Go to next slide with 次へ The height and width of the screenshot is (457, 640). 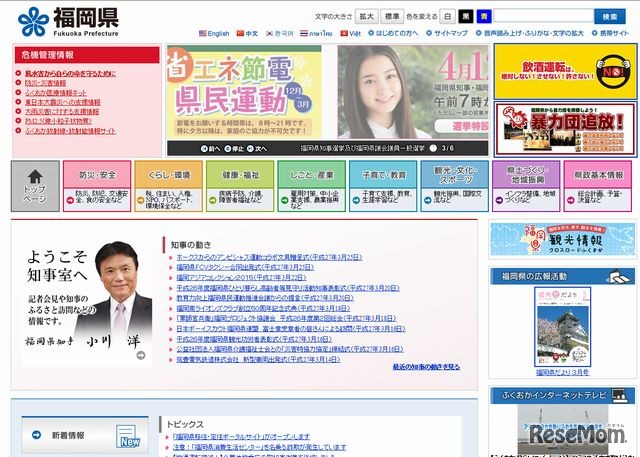click(257, 149)
